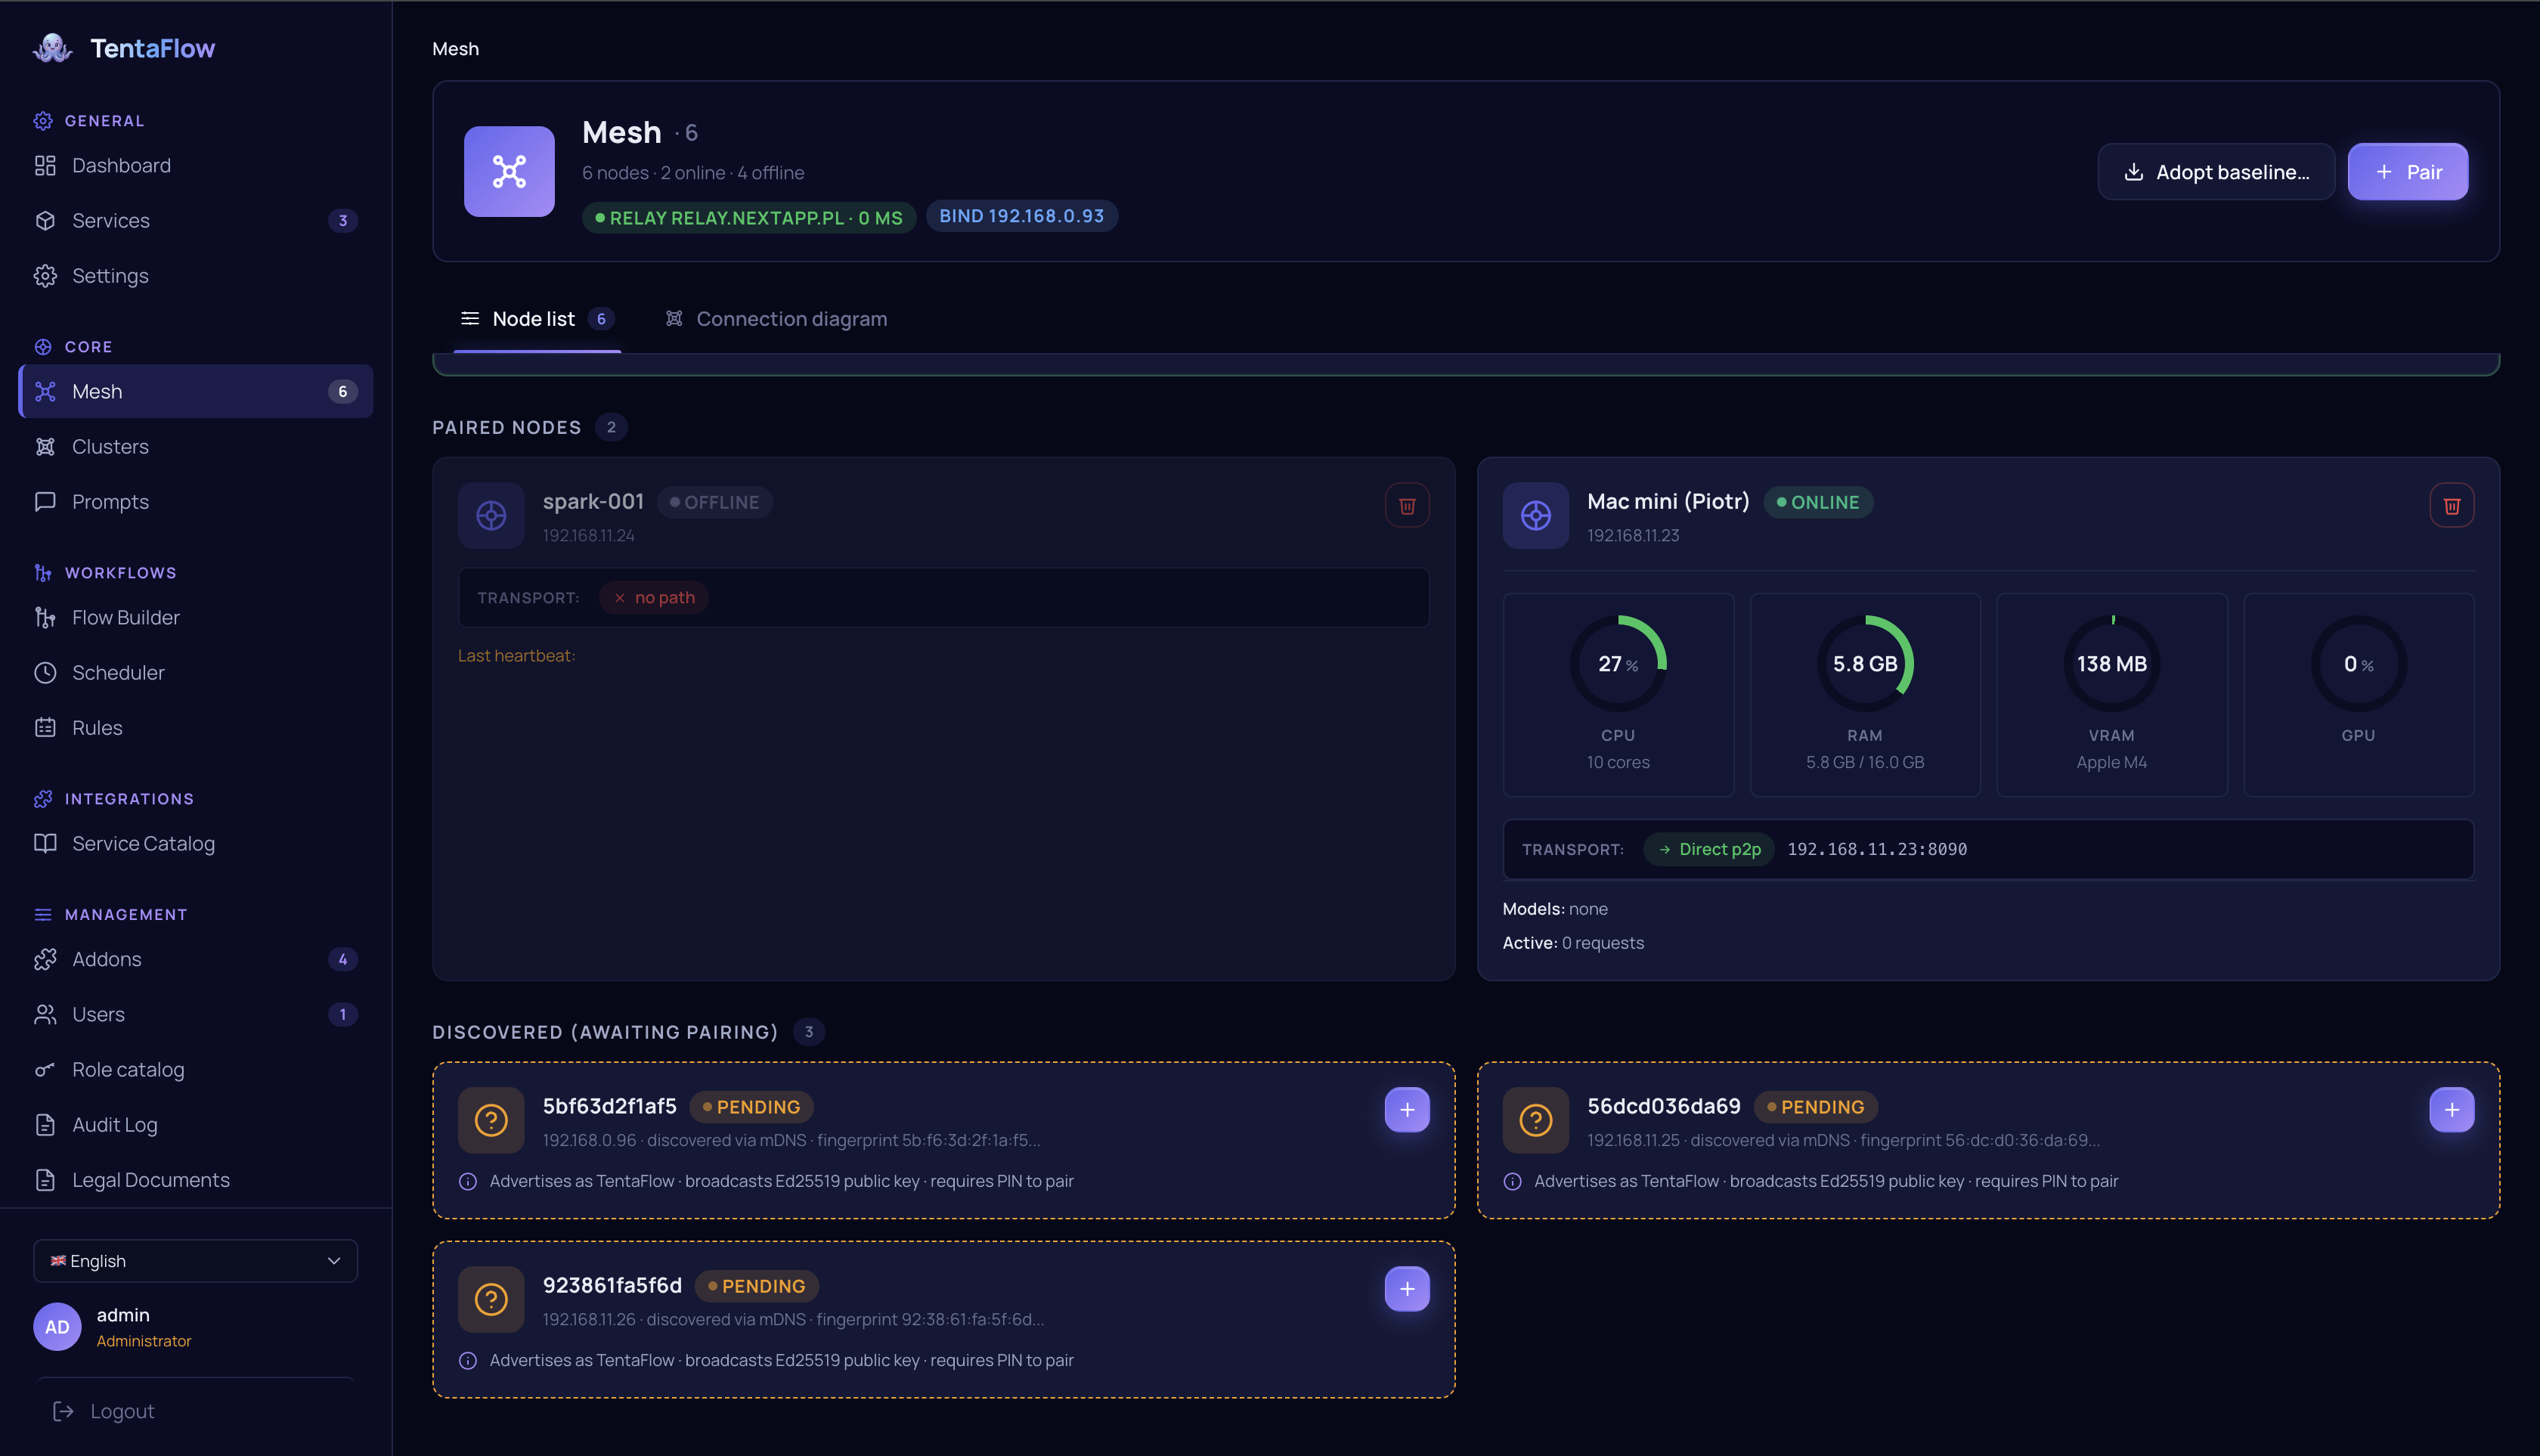The width and height of the screenshot is (2540, 1456).
Task: Click the 'Last heartbeat:' label
Action: coord(516,655)
